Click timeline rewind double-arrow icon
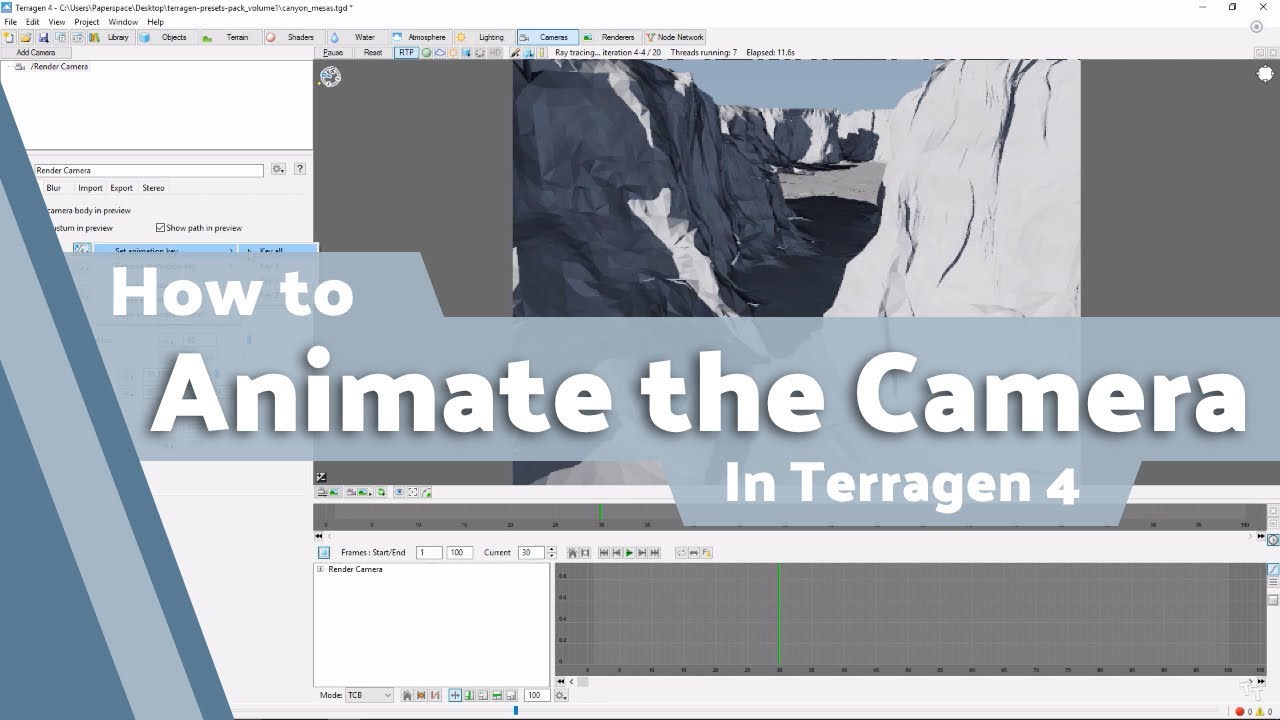1280x720 pixels. point(319,537)
